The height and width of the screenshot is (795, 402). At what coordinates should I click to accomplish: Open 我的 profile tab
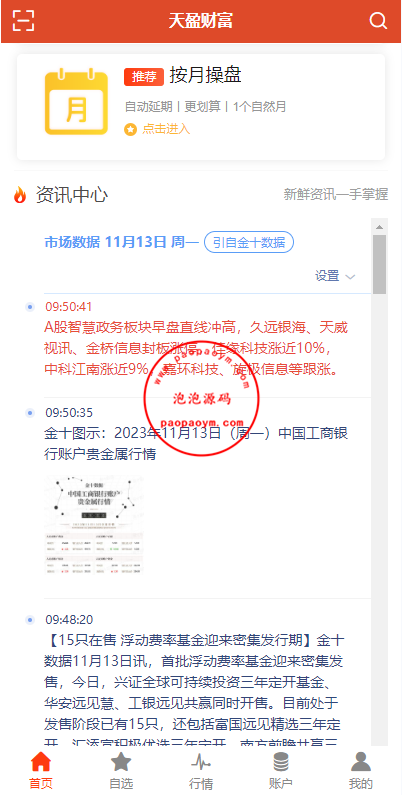pos(361,771)
